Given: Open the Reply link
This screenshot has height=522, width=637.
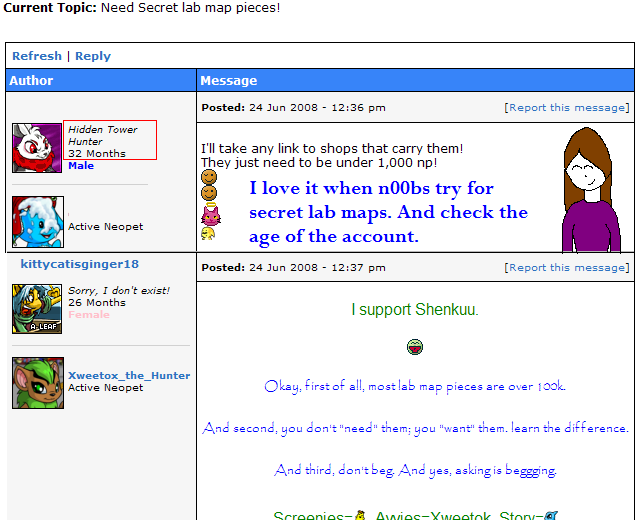Looking at the screenshot, I should (x=93, y=56).
